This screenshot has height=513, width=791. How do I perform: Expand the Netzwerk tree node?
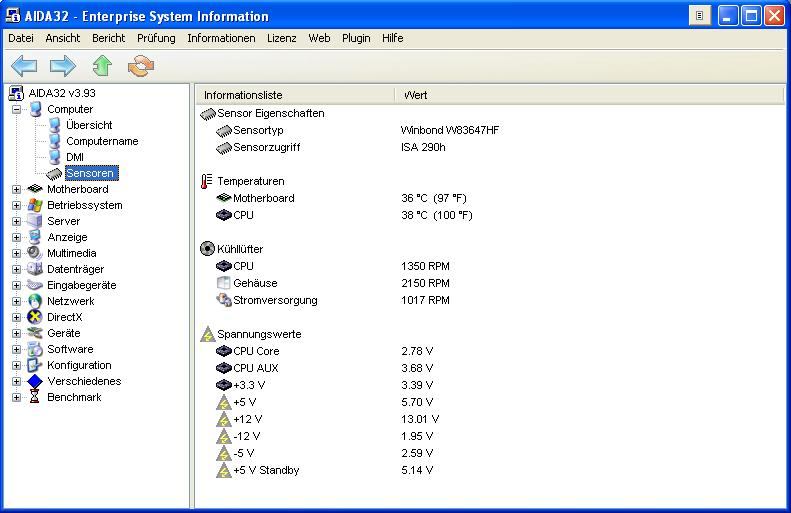pos(17,302)
